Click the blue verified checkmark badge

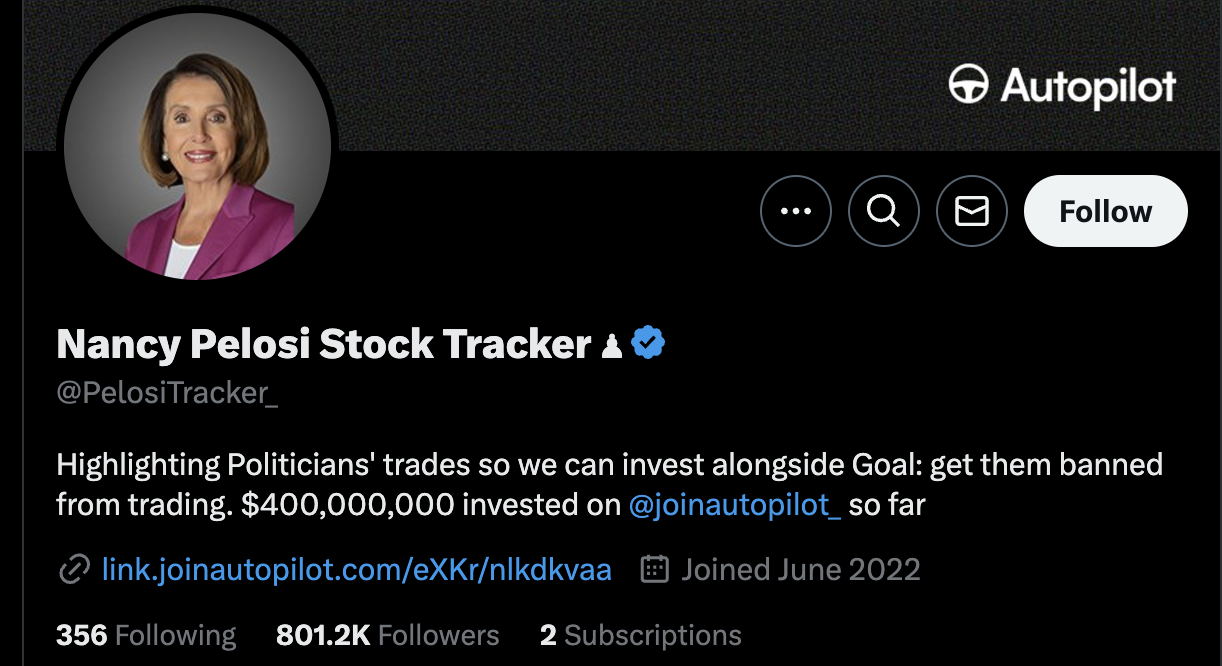(x=649, y=344)
